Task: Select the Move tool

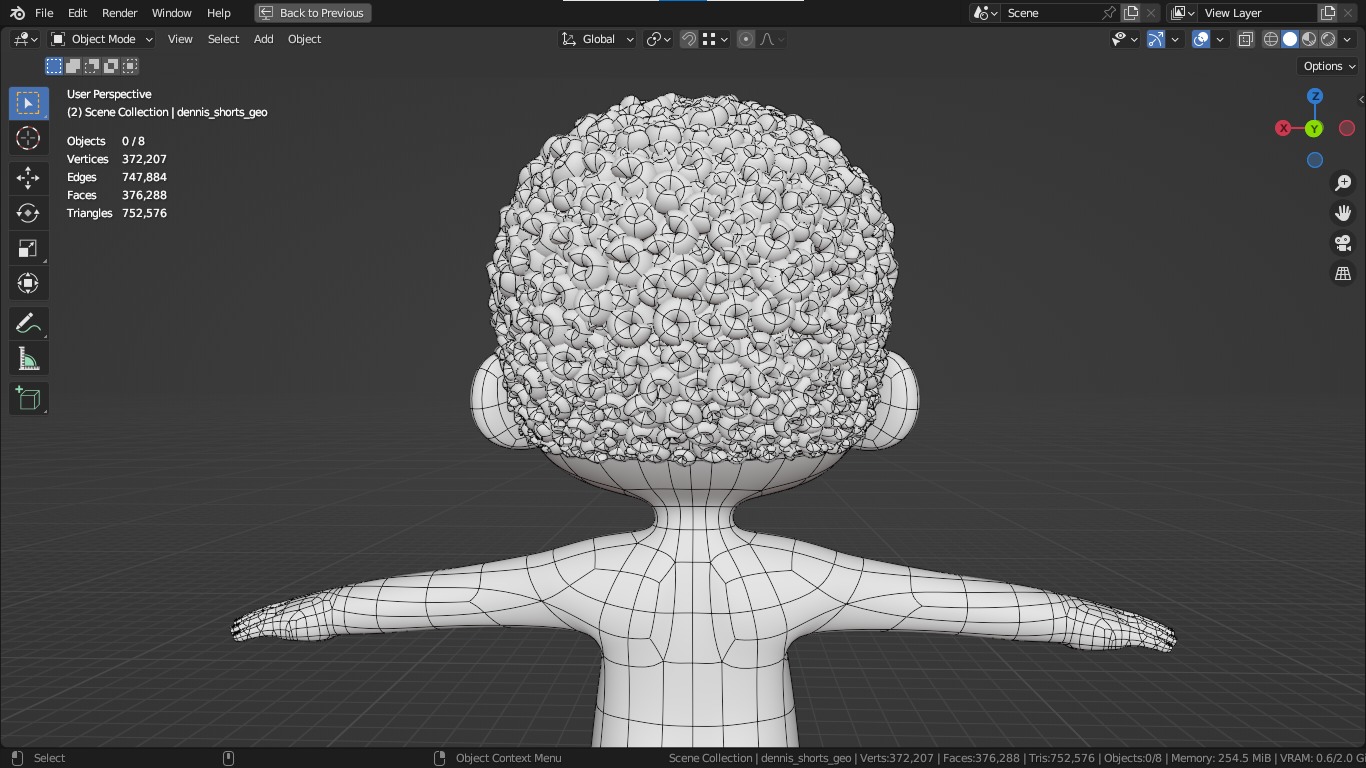Action: [28, 178]
